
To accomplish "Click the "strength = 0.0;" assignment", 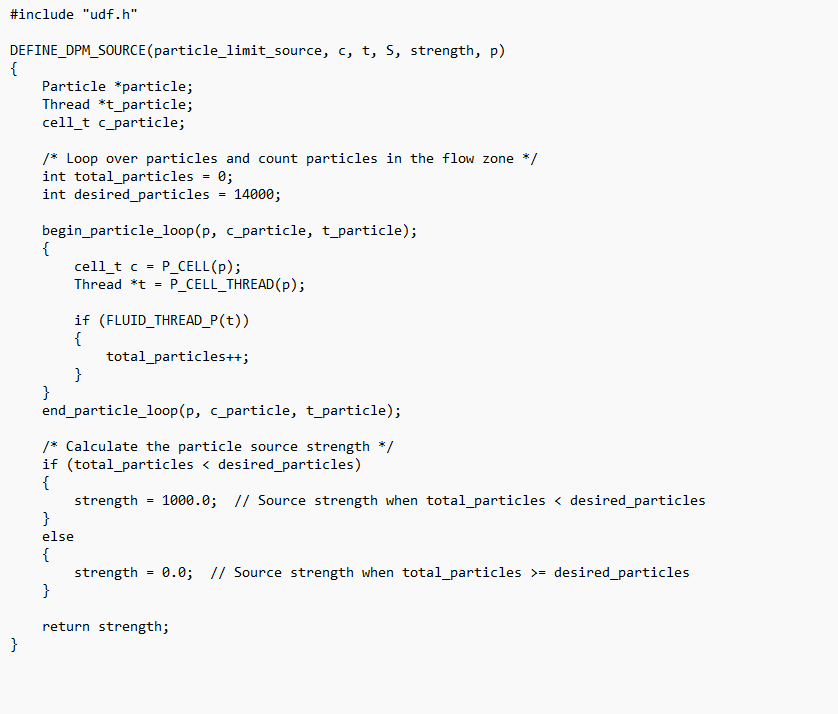I will click(133, 572).
